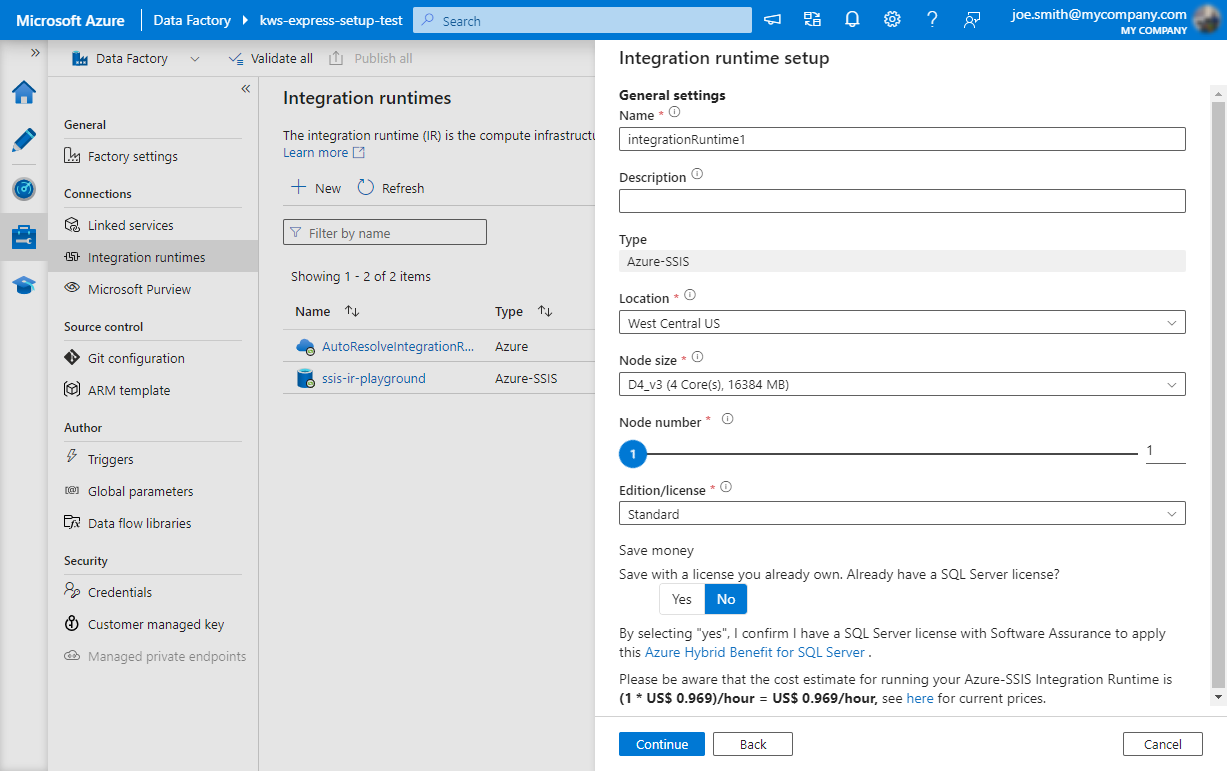Open the Data Factory dropdown in toolbar
1227x771 pixels.
(135, 58)
